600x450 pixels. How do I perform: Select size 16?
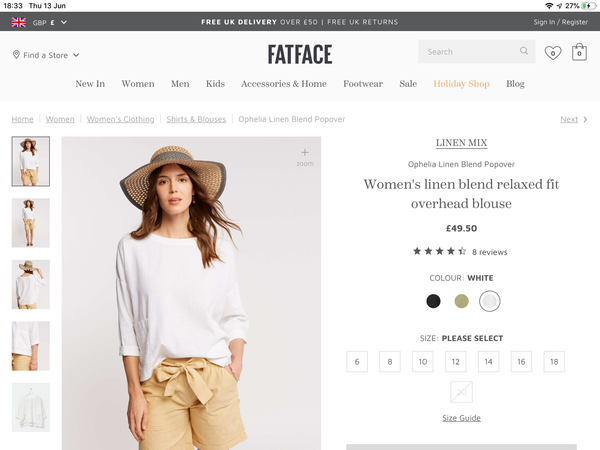[521, 362]
